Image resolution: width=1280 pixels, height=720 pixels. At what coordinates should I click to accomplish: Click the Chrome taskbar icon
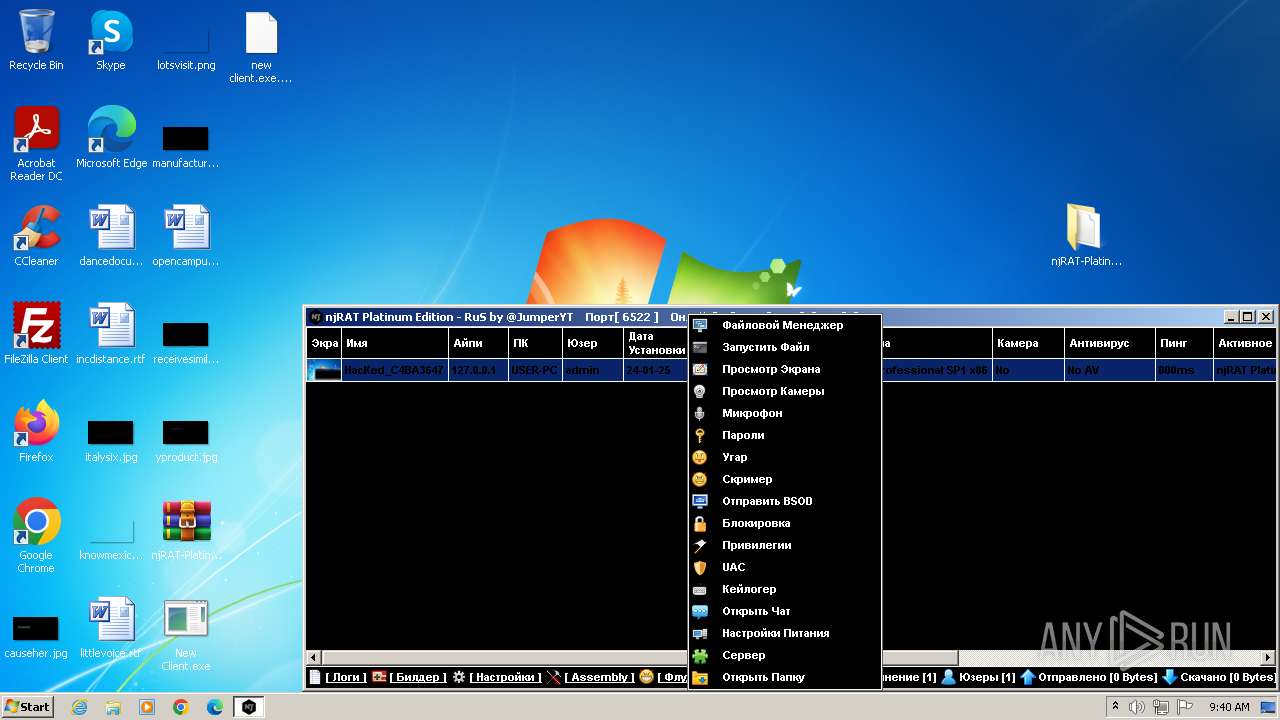[x=181, y=707]
